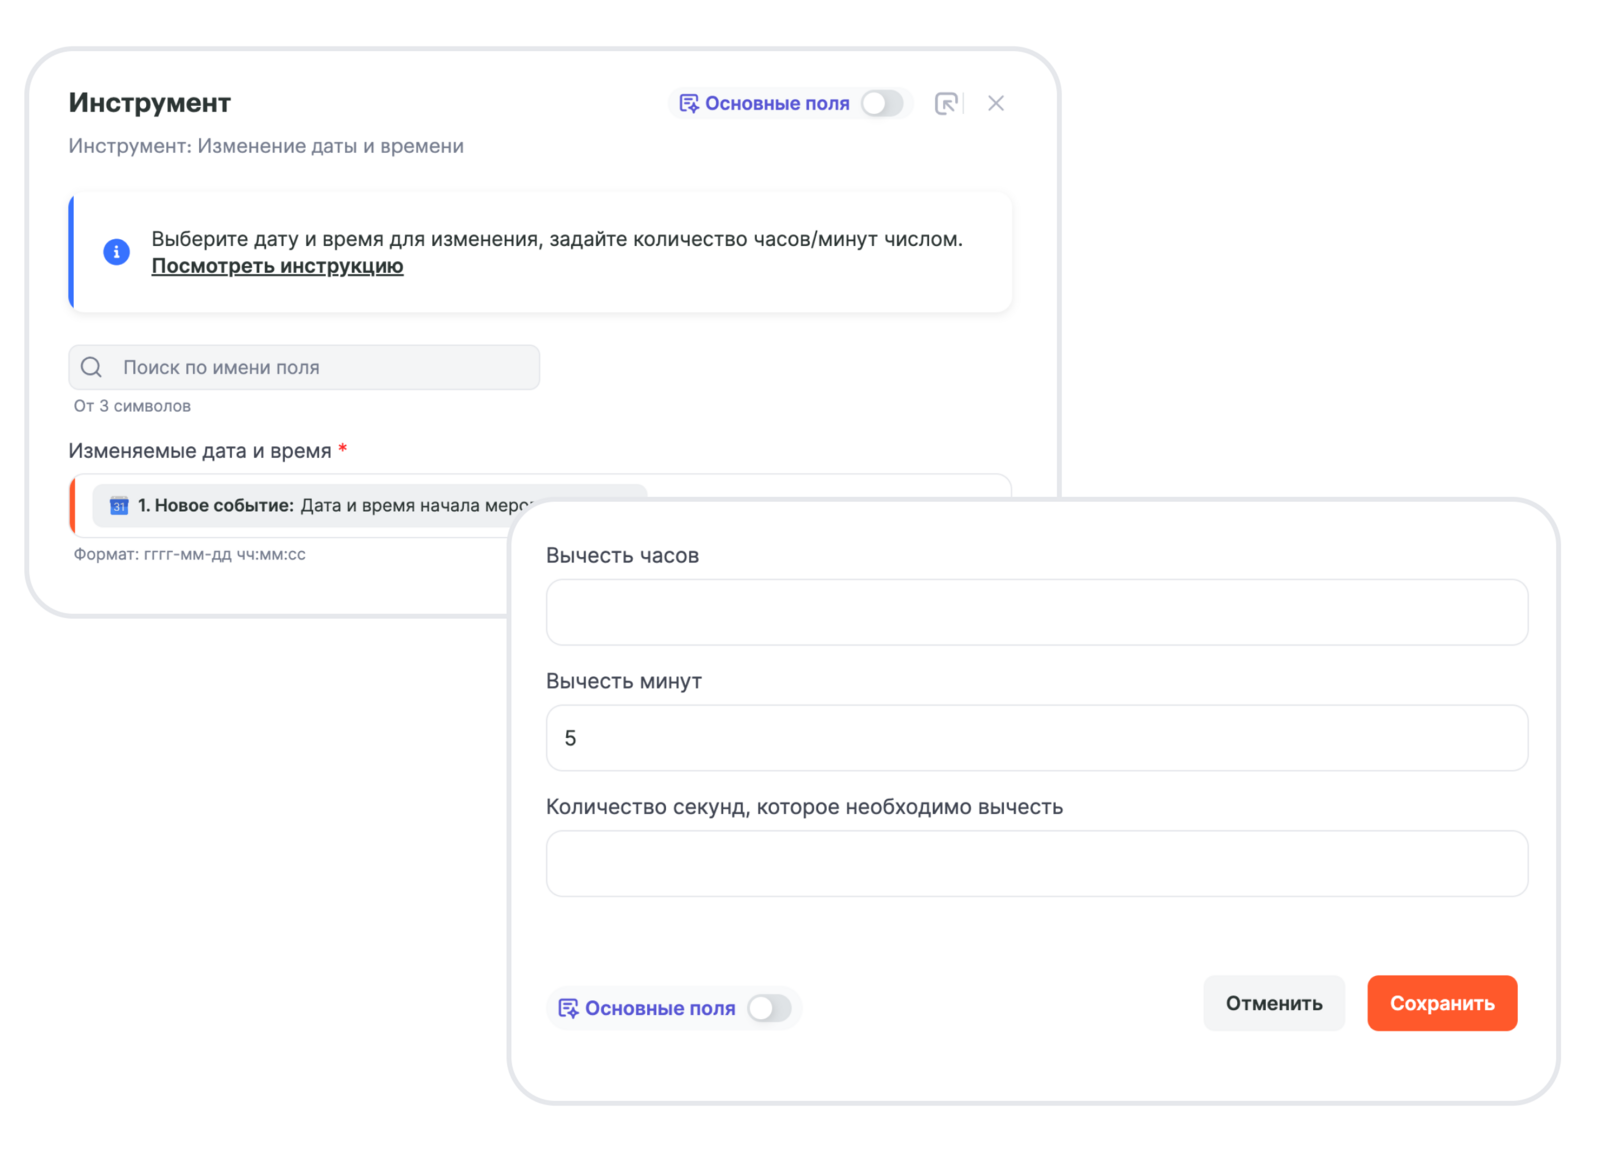1600x1152 pixels.
Task: Click the calendar icon on the Новое событие chip
Action: click(119, 506)
